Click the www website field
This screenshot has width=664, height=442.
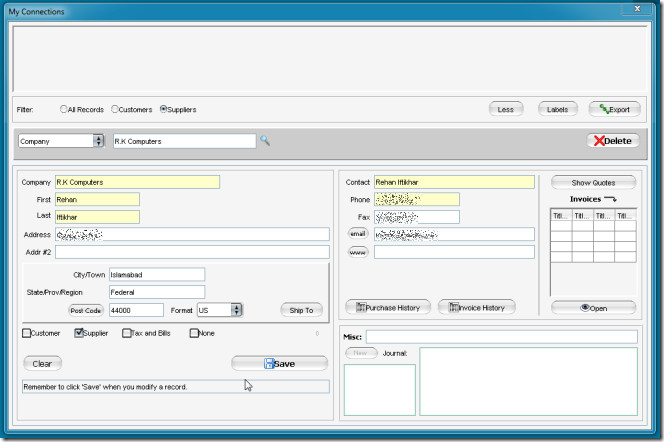tap(454, 252)
